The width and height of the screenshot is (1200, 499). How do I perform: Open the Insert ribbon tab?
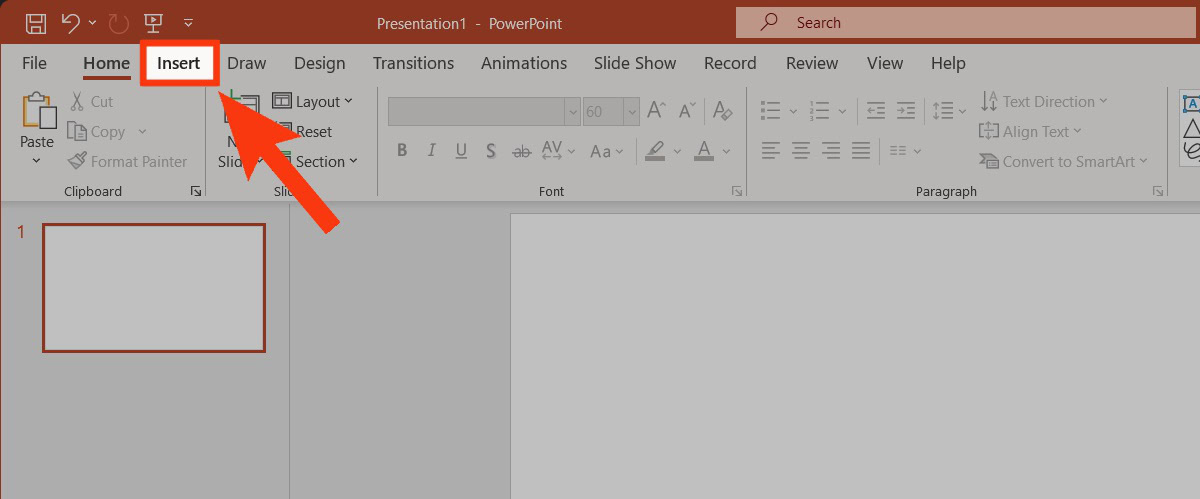click(179, 63)
